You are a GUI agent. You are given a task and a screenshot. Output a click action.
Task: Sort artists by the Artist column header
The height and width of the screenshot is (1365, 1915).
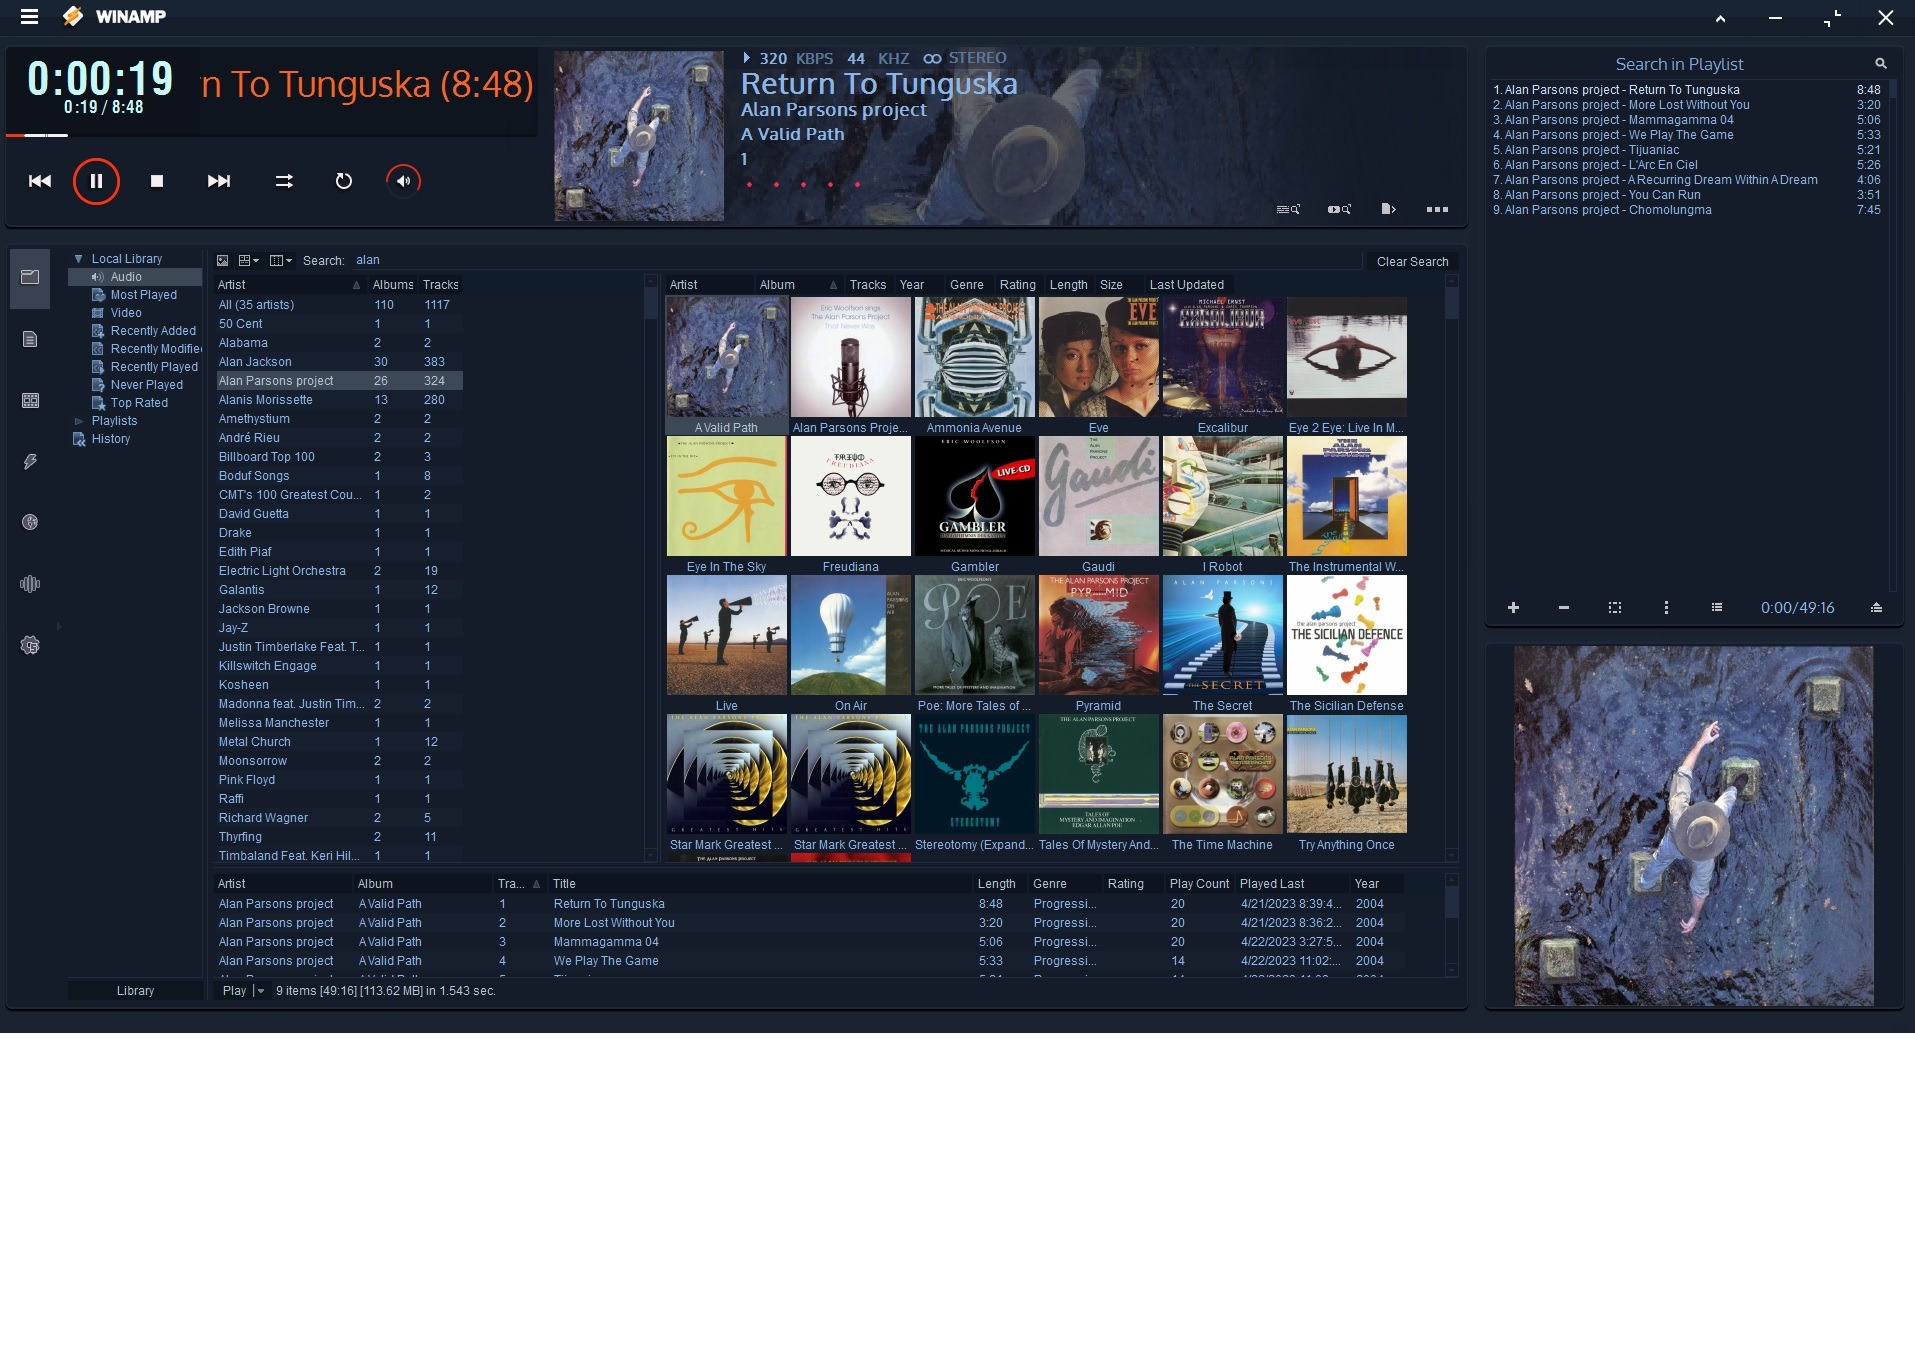click(x=290, y=285)
